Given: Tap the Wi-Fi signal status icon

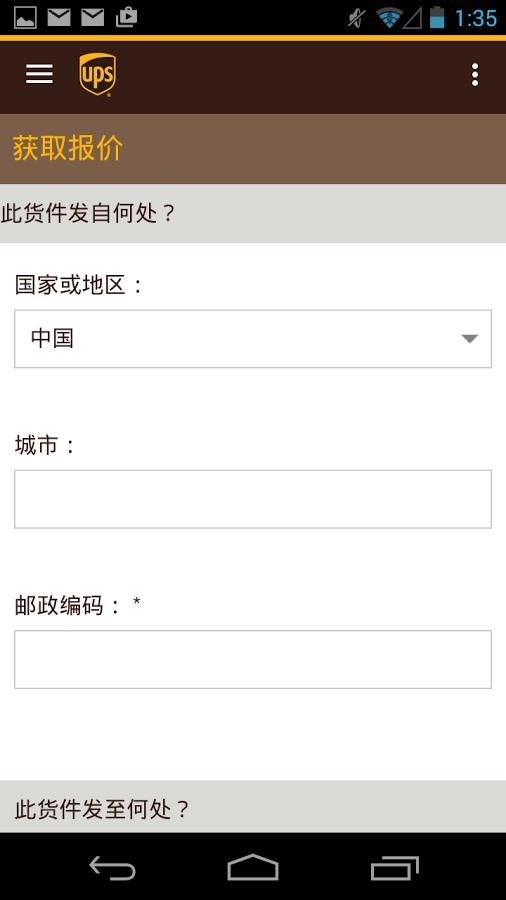Looking at the screenshot, I should tap(389, 18).
